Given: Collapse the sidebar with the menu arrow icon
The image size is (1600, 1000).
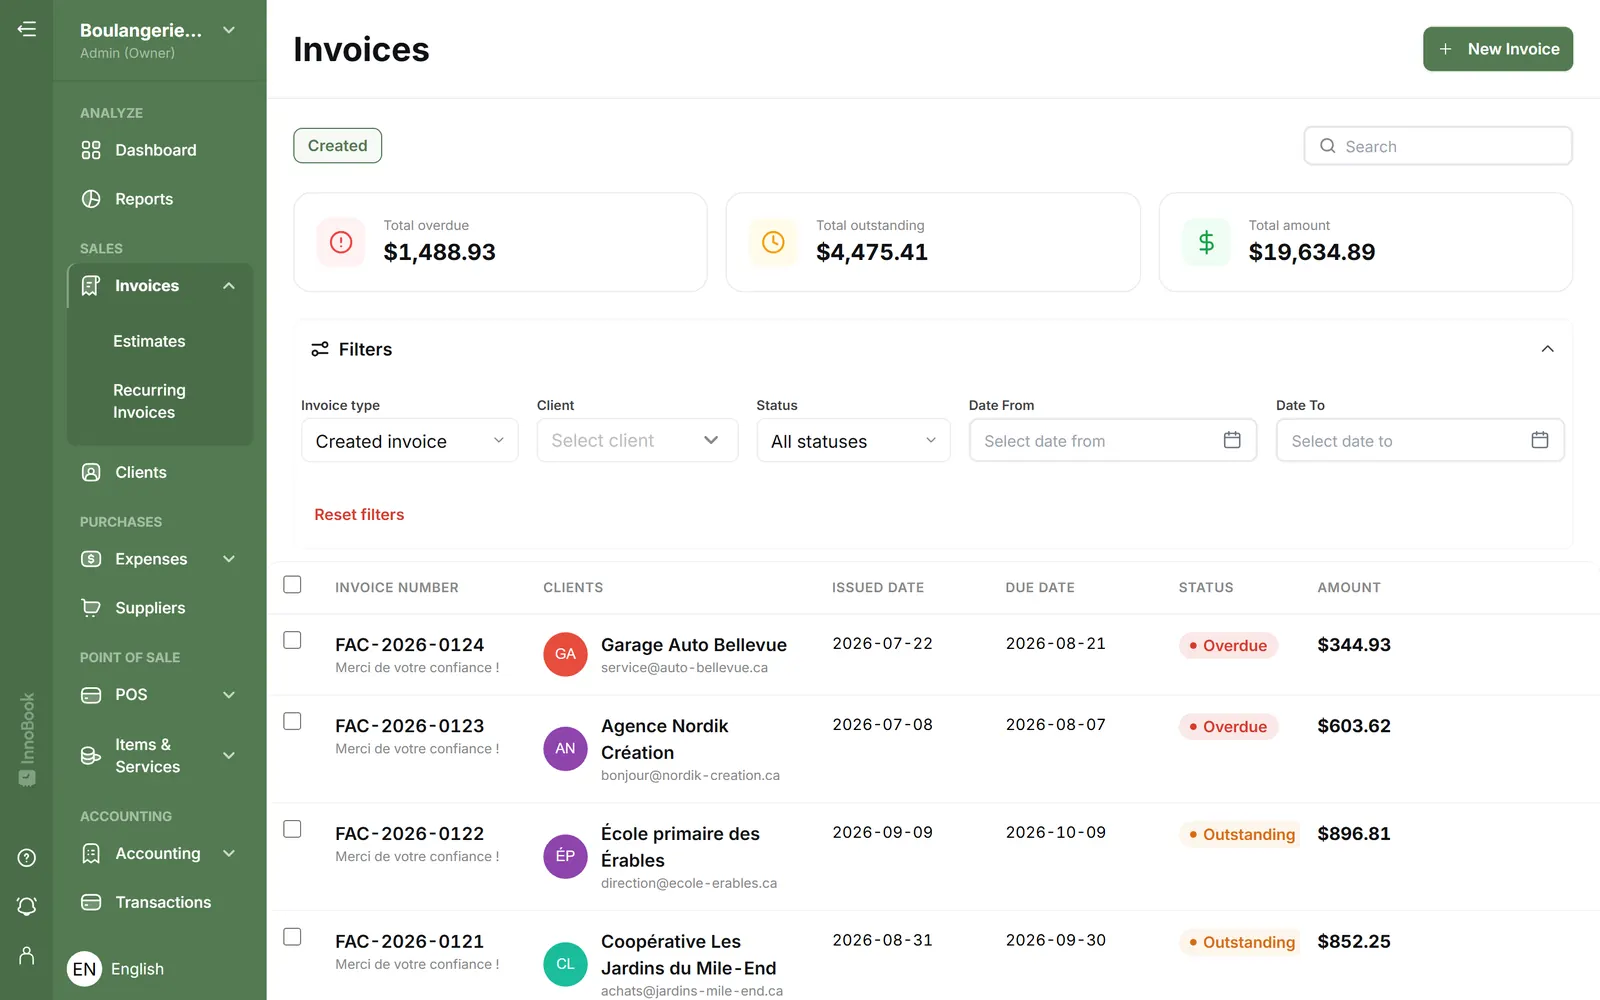Looking at the screenshot, I should point(27,29).
